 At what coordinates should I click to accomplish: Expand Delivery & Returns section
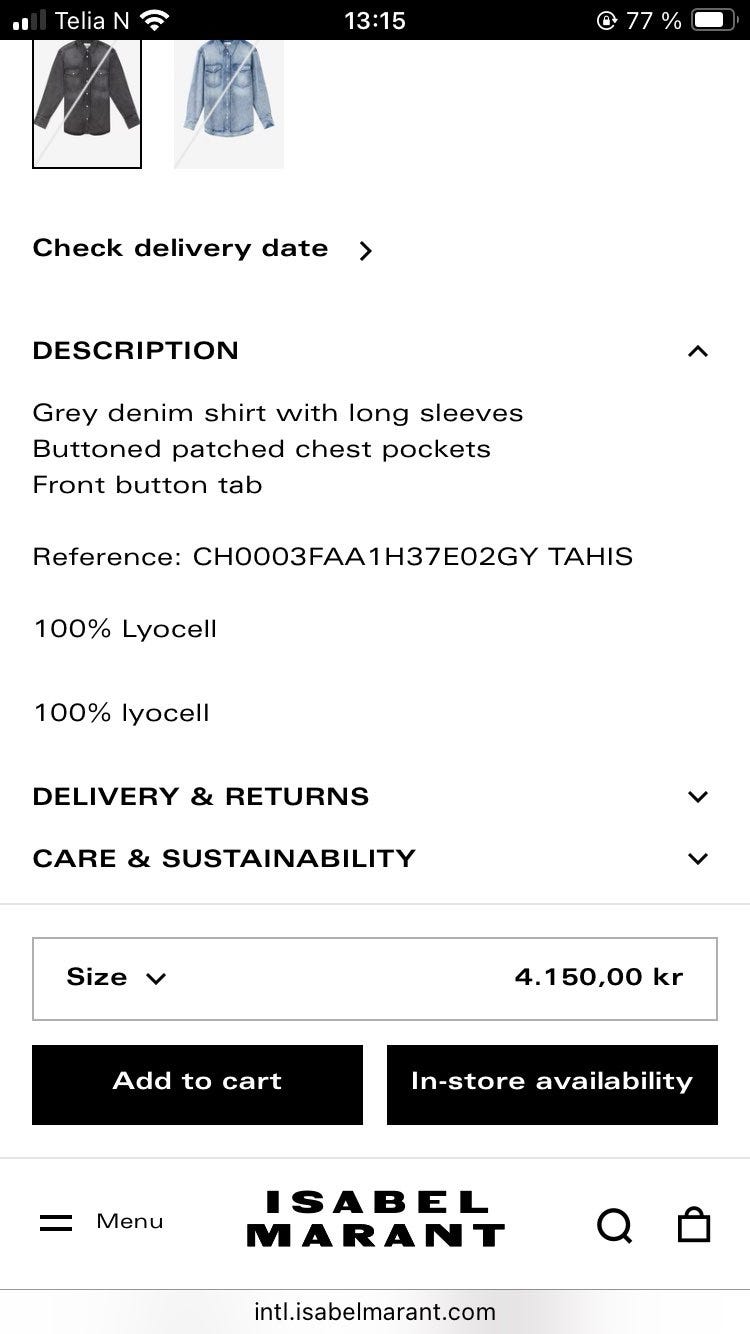pos(697,797)
